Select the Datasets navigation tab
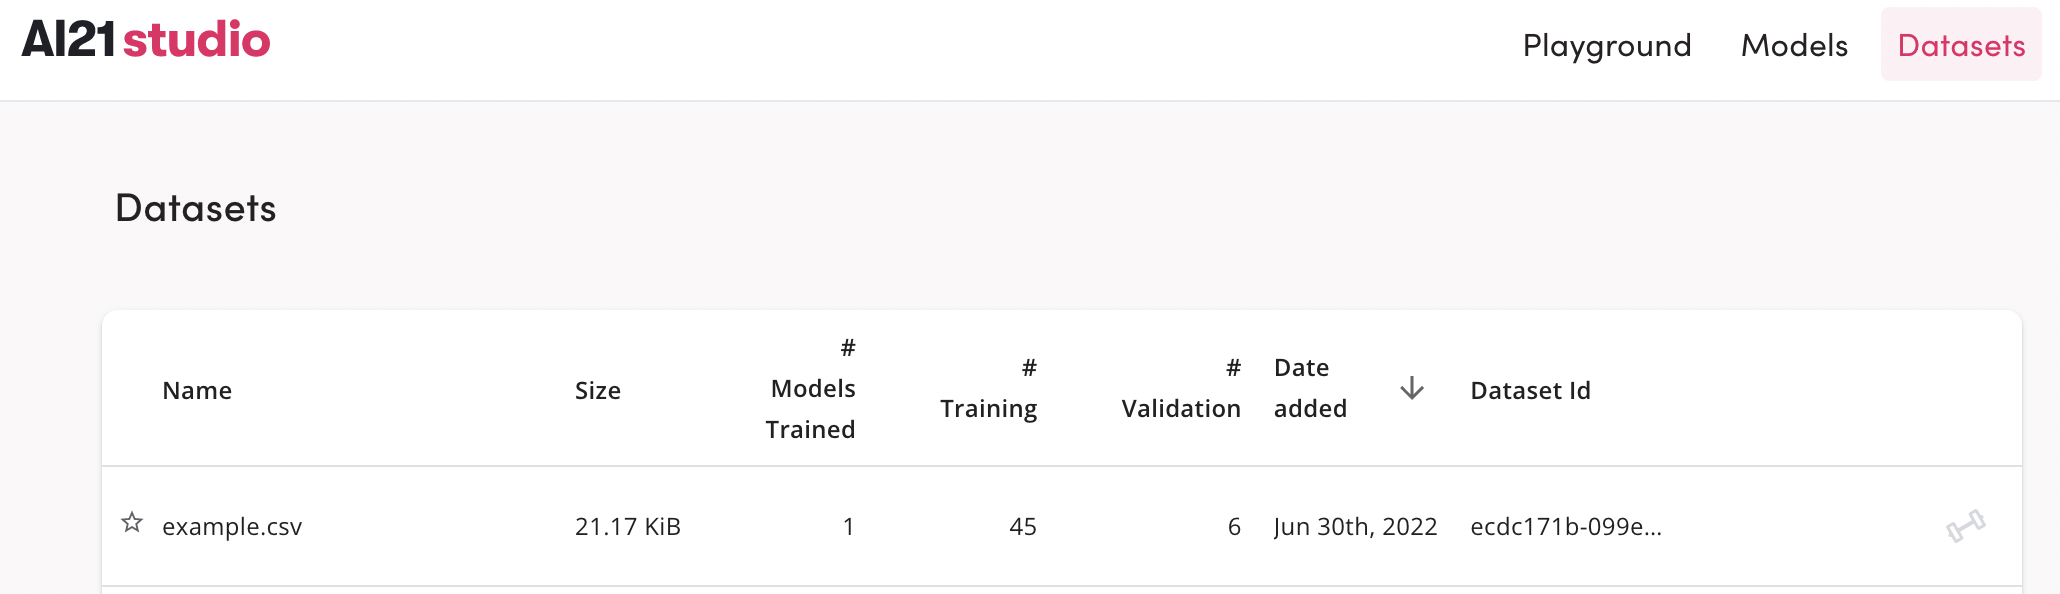This screenshot has height=594, width=2060. (1959, 46)
